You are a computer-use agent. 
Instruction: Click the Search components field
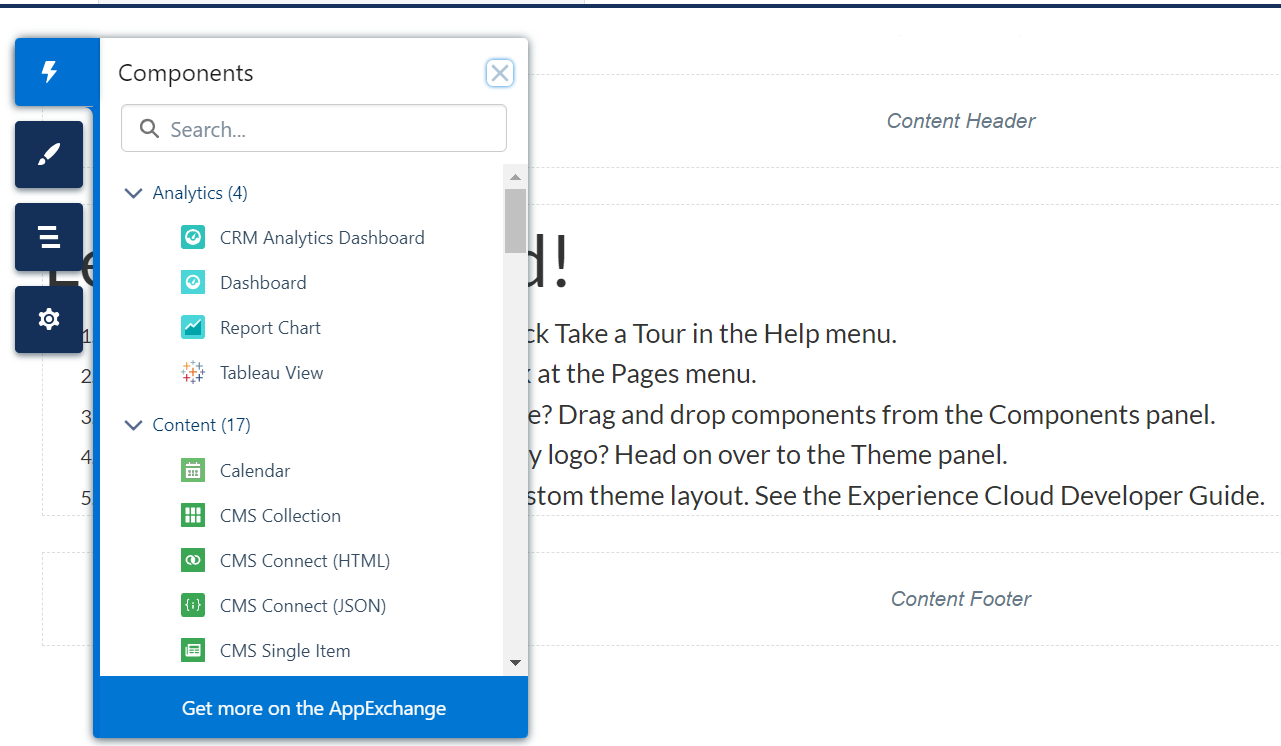325,129
